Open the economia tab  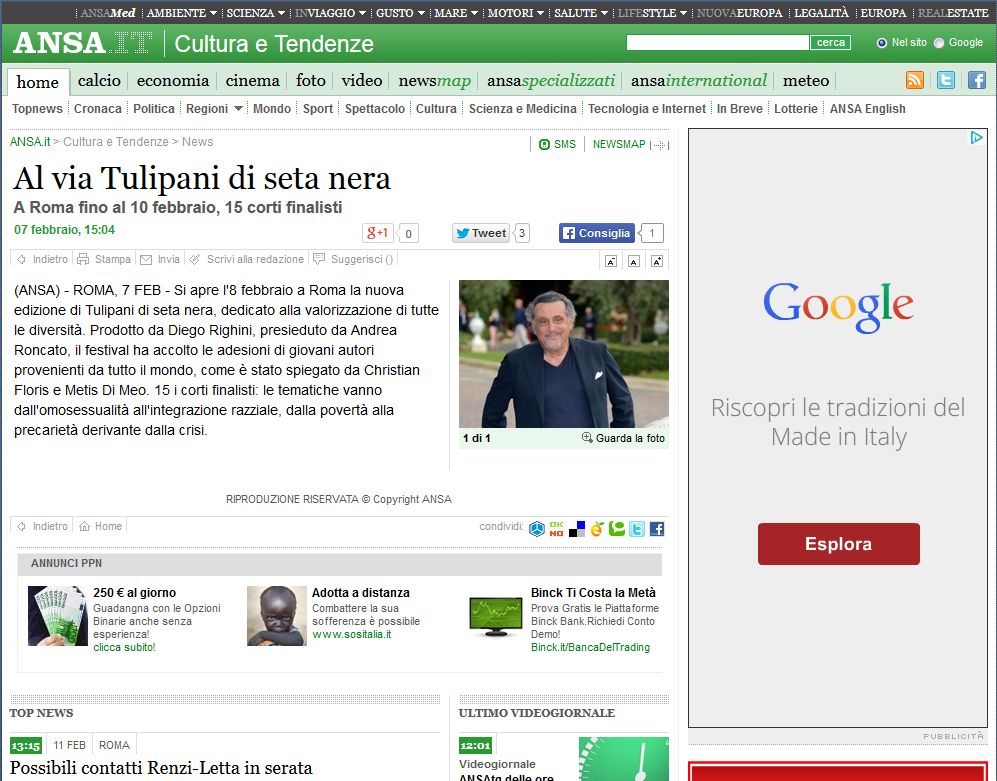(x=173, y=81)
